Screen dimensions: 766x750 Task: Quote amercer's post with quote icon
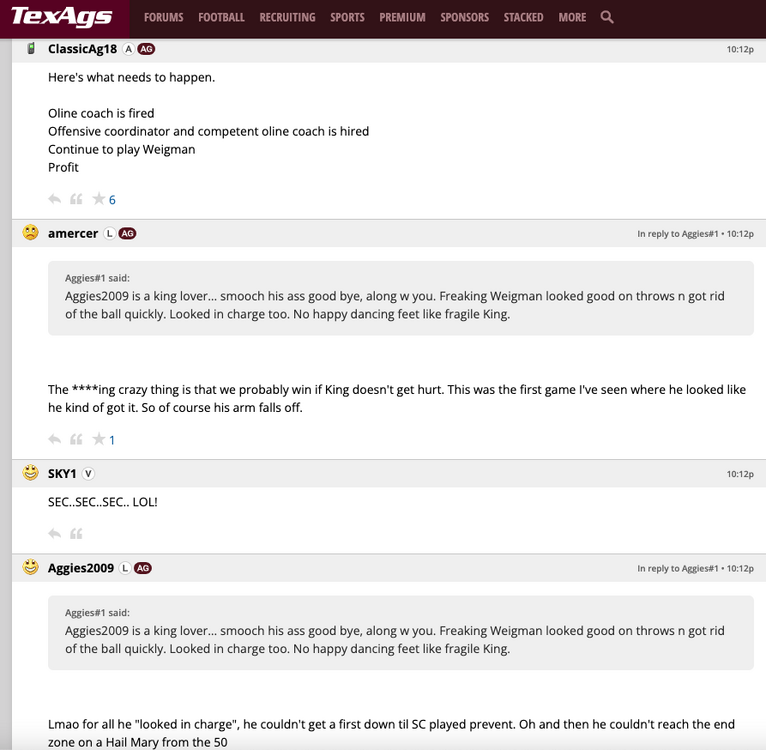pyautogui.click(x=76, y=439)
